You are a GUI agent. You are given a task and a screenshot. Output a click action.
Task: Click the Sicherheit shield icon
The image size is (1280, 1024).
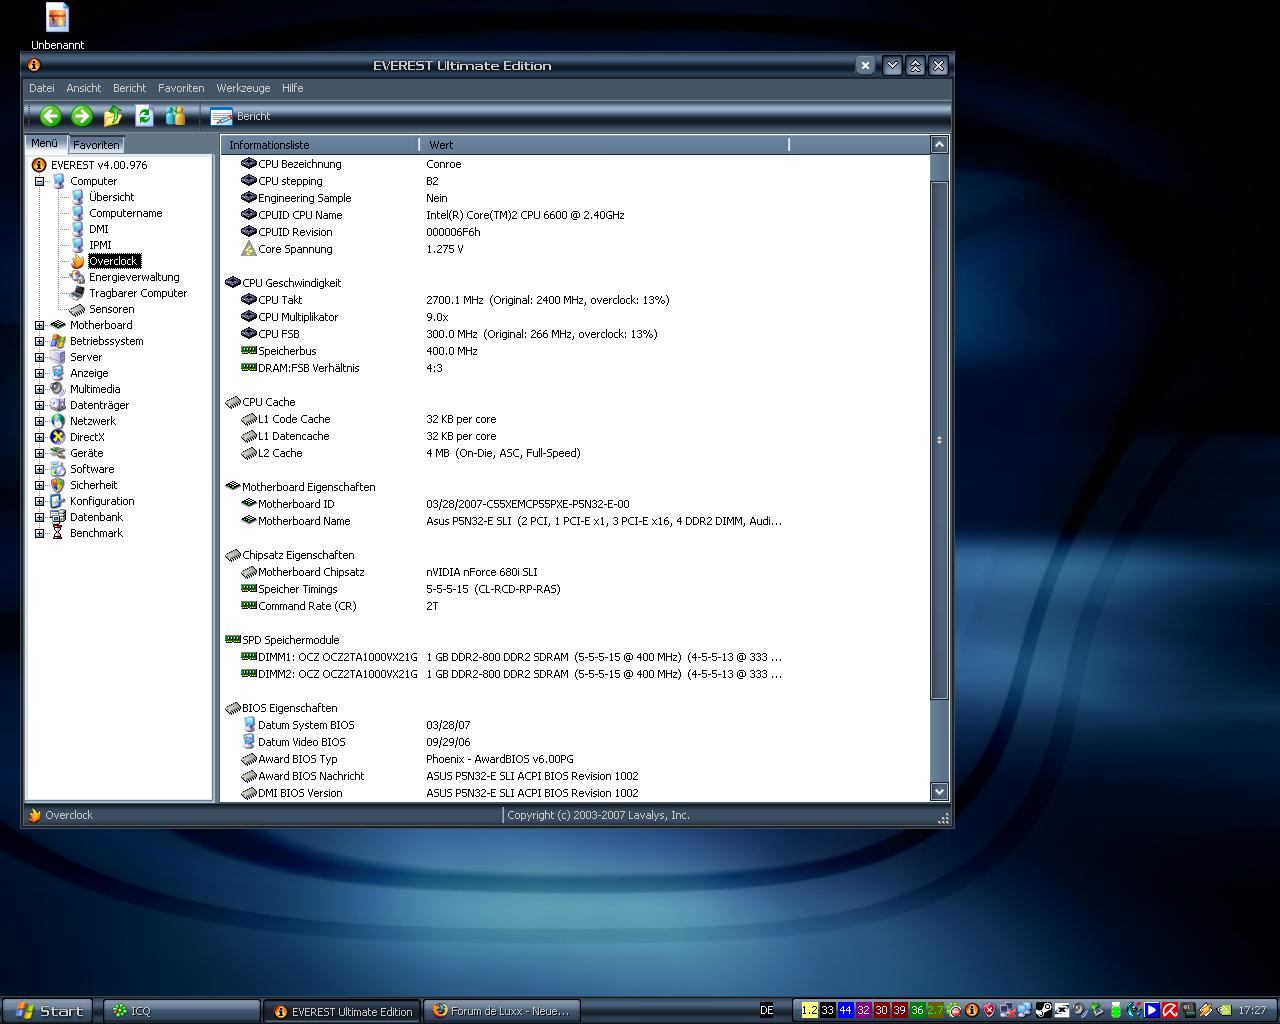(x=58, y=485)
